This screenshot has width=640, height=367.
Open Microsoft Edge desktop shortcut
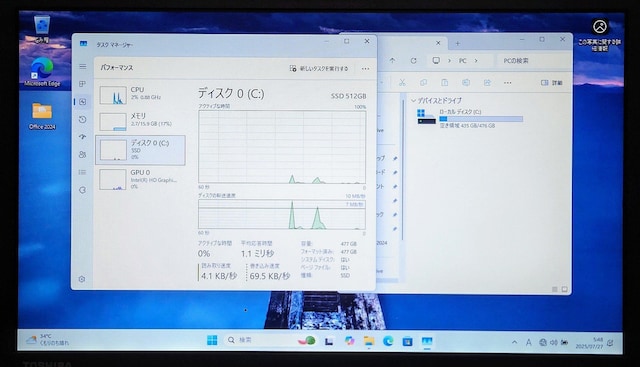click(x=42, y=72)
